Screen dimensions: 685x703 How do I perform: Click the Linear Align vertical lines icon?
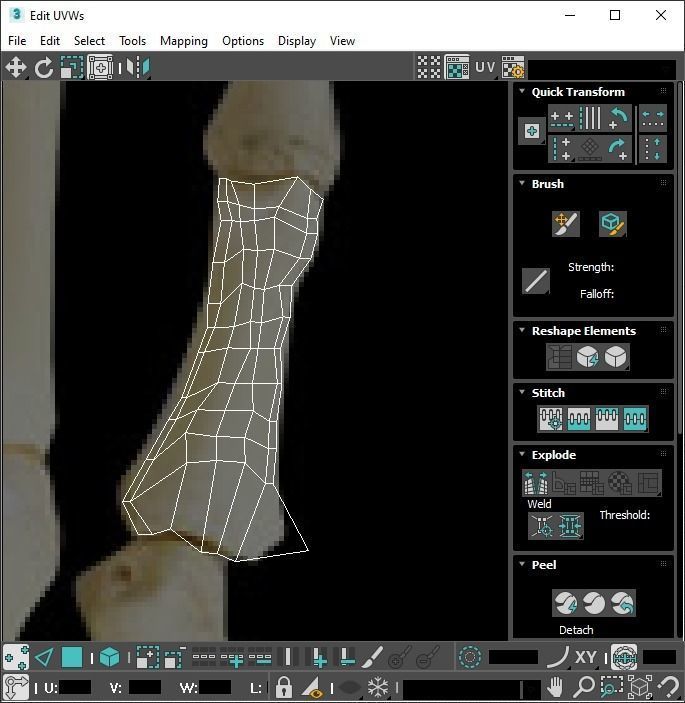(x=590, y=118)
